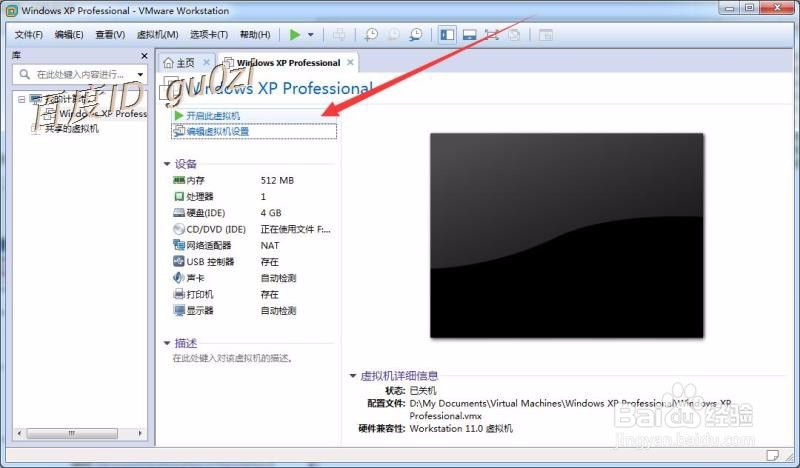Close the 库 library panel
This screenshot has height=468, width=800.
click(x=144, y=56)
